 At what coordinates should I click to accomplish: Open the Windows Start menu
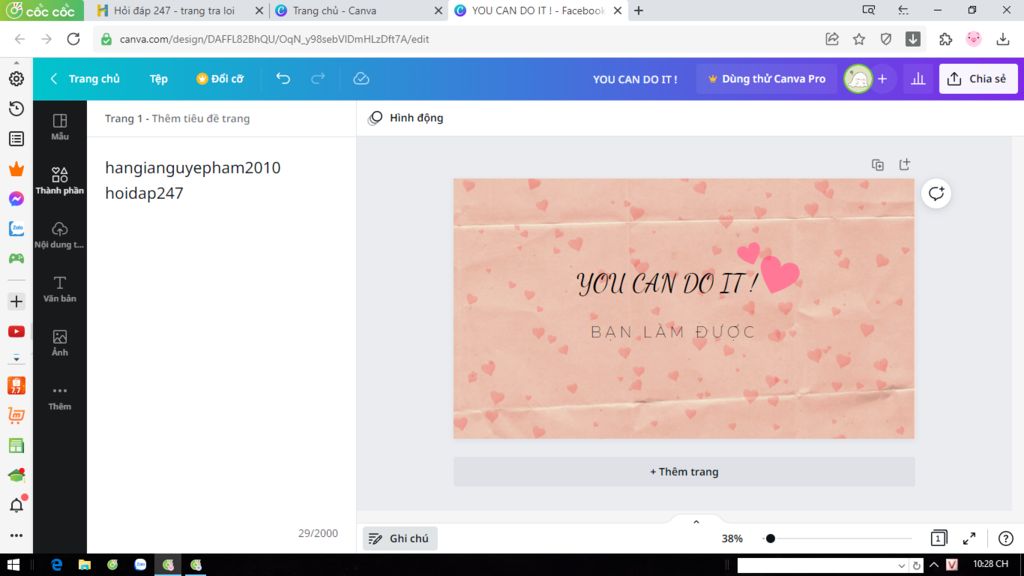click(x=13, y=565)
